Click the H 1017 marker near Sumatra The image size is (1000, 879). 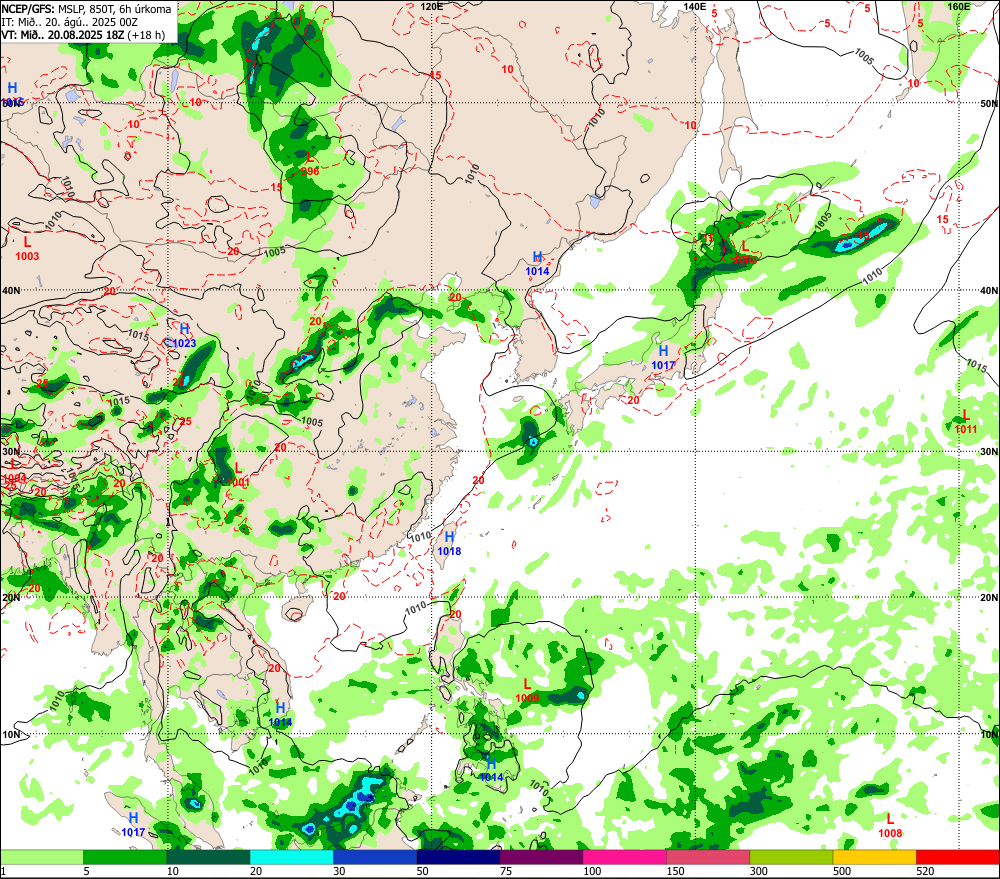[133, 824]
